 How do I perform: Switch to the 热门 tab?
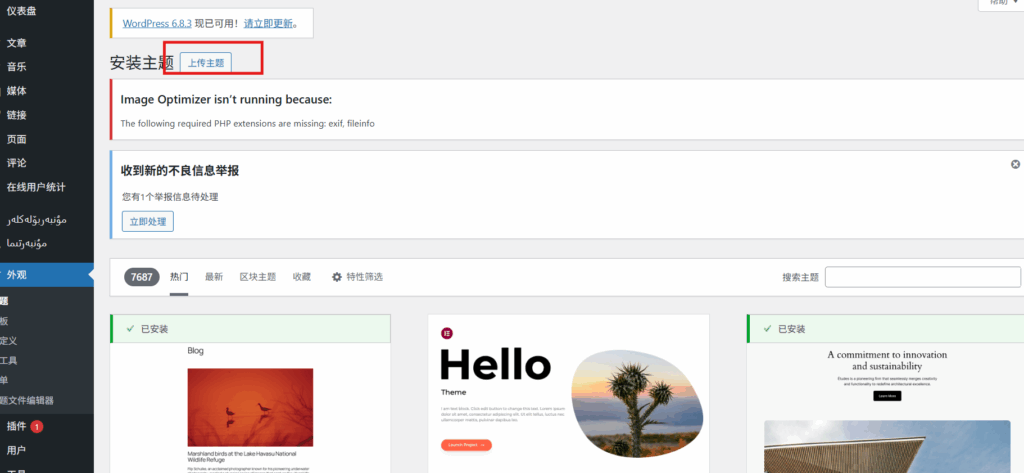179,277
